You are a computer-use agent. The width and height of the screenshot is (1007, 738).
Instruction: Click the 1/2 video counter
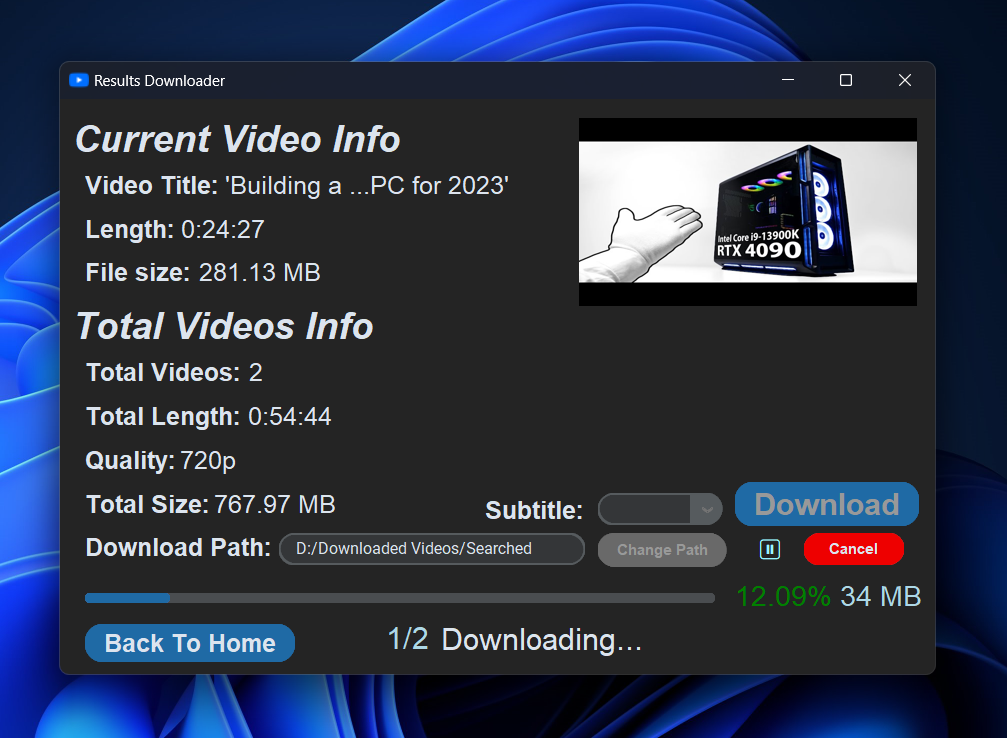pyautogui.click(x=408, y=639)
